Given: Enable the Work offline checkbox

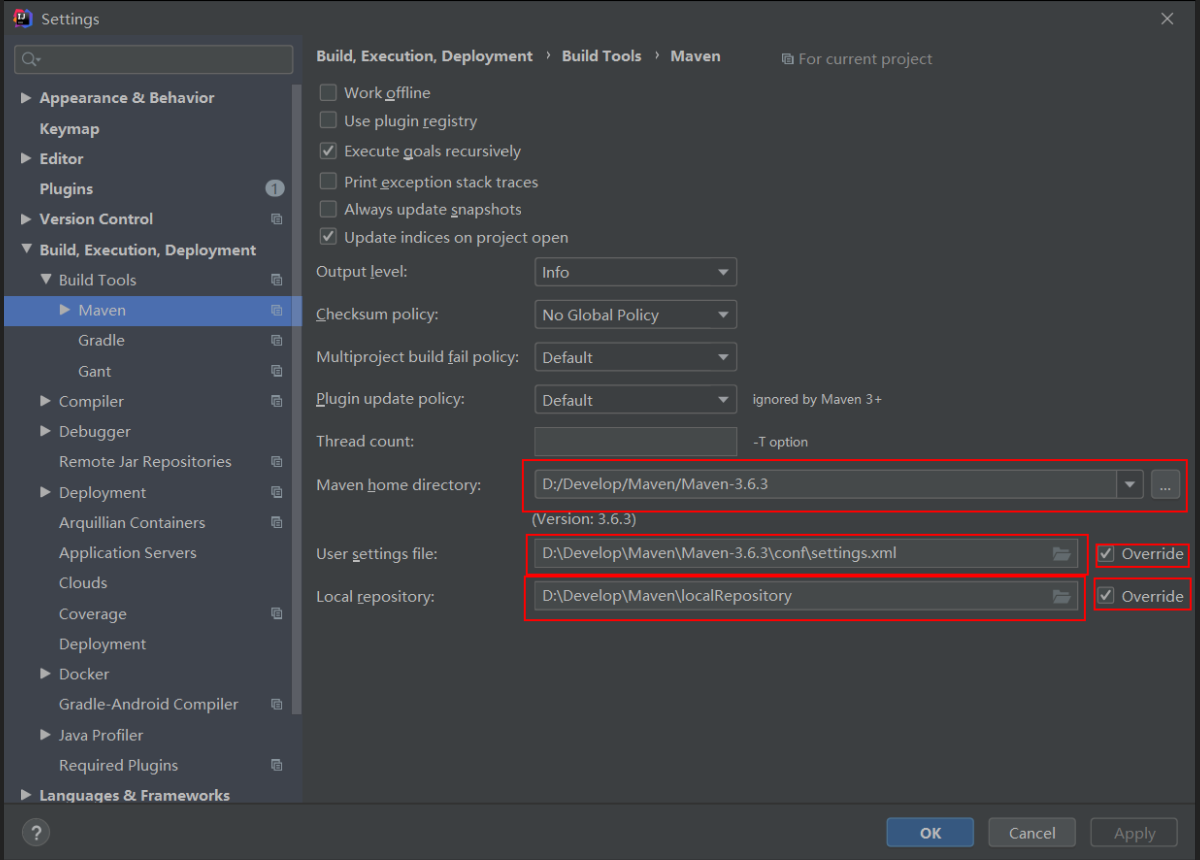Looking at the screenshot, I should 328,92.
